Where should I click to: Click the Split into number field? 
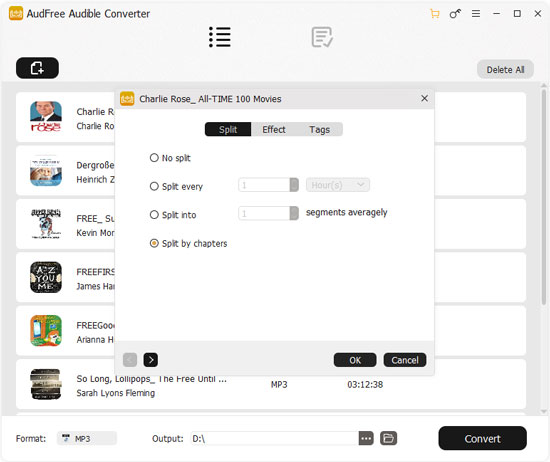pos(264,213)
